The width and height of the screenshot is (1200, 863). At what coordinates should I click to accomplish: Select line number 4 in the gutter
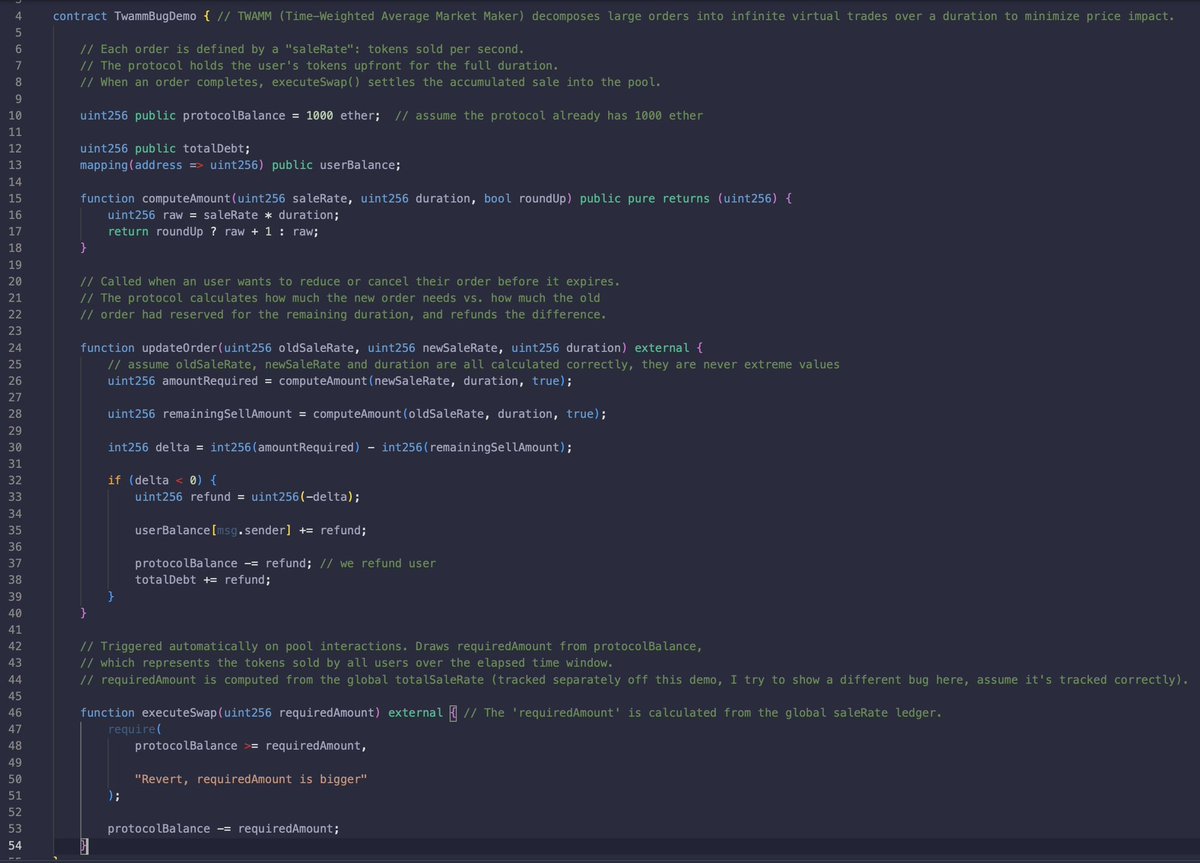(x=19, y=17)
